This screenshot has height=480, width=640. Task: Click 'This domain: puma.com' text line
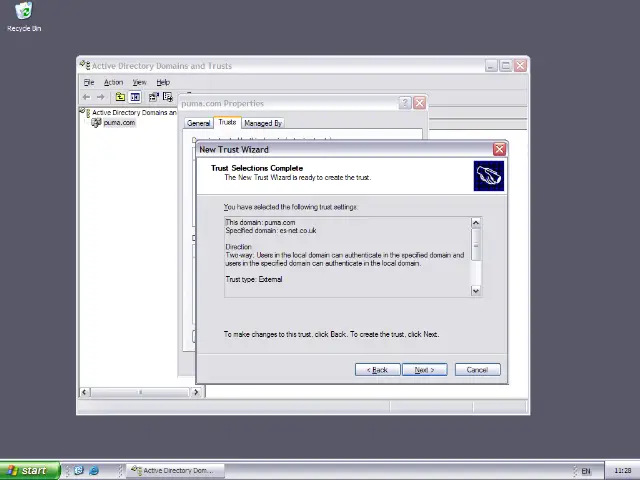[260, 222]
